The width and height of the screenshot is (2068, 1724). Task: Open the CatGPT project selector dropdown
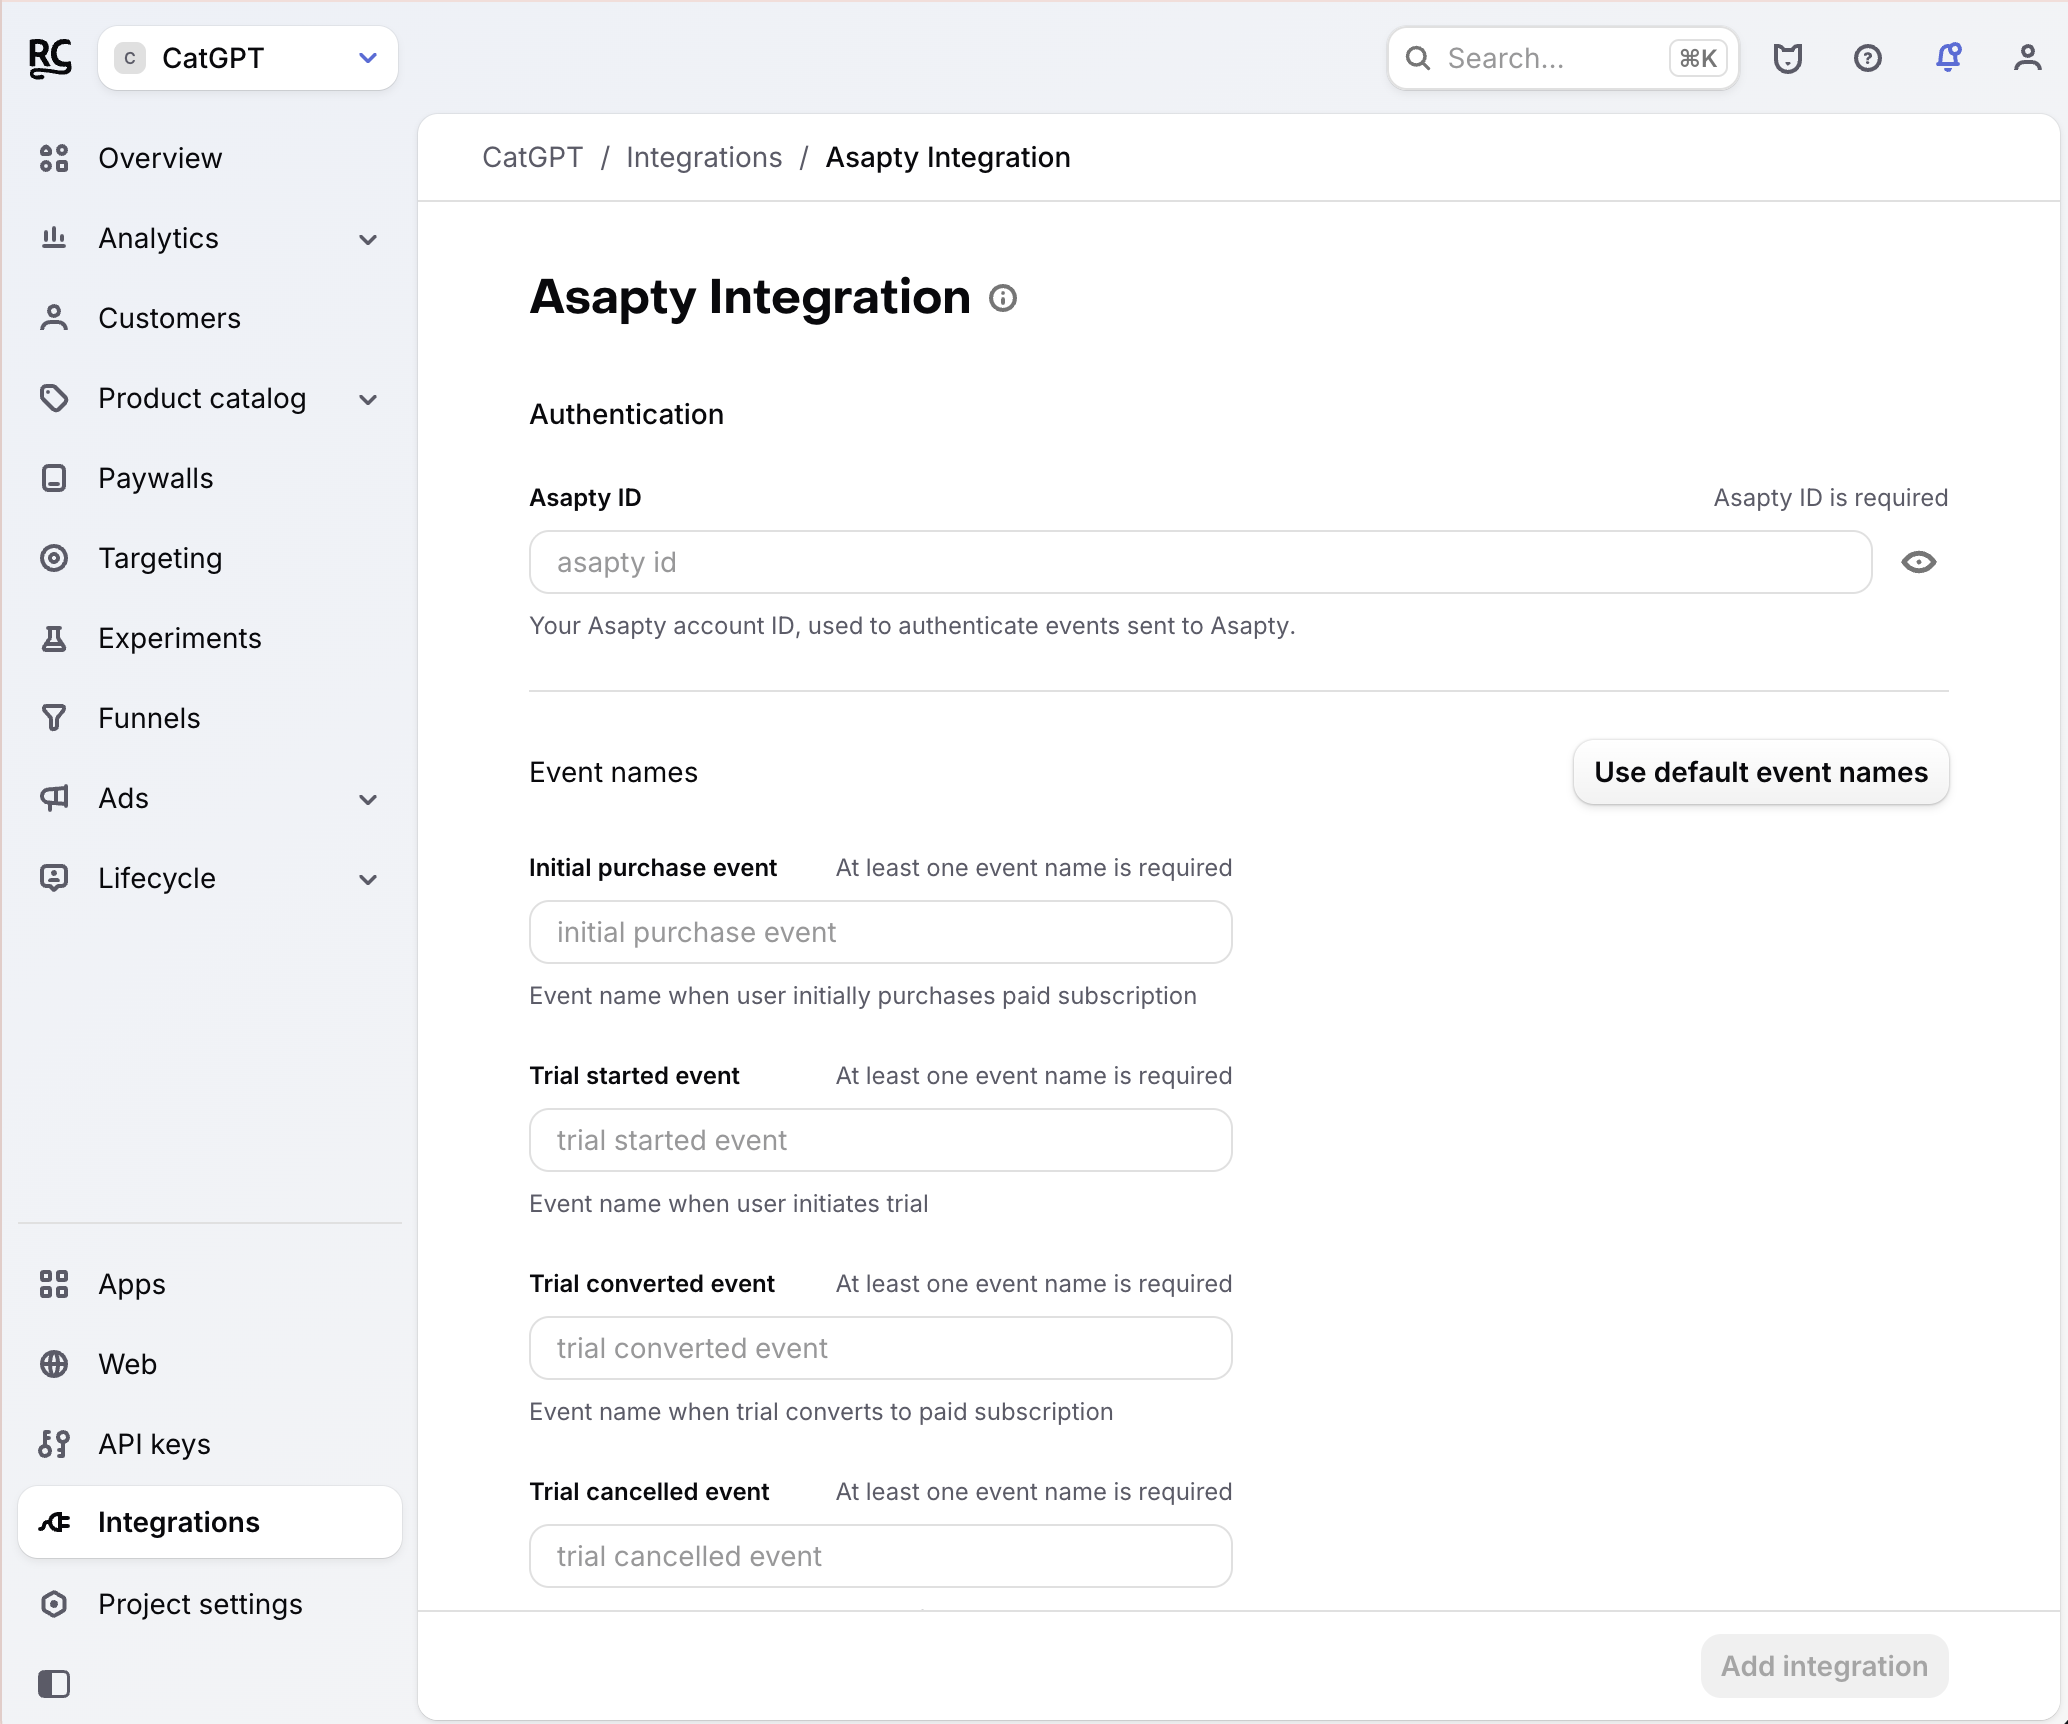pos(248,58)
